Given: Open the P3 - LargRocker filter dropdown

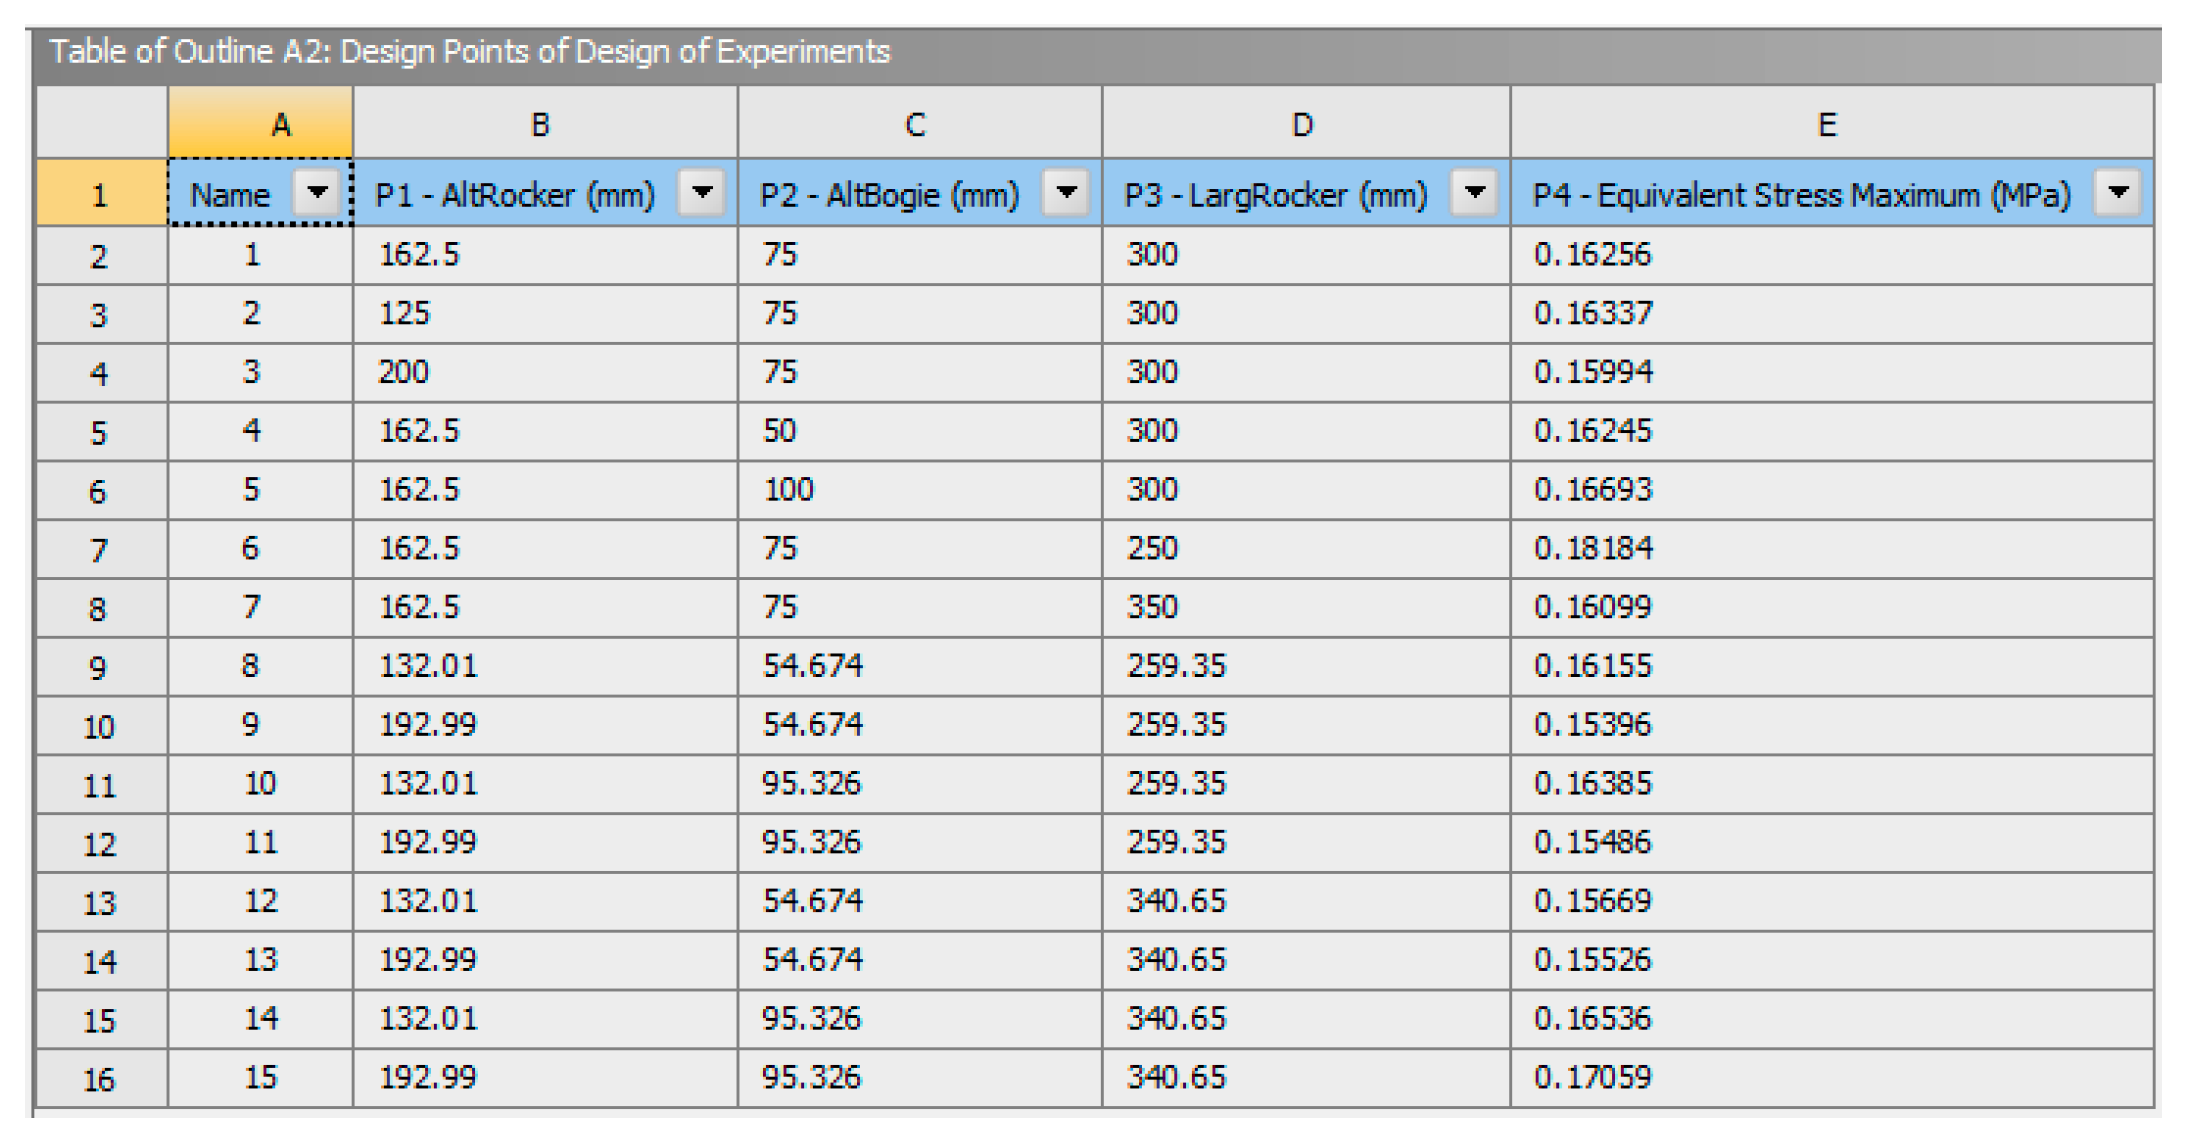Looking at the screenshot, I should [x=1473, y=194].
